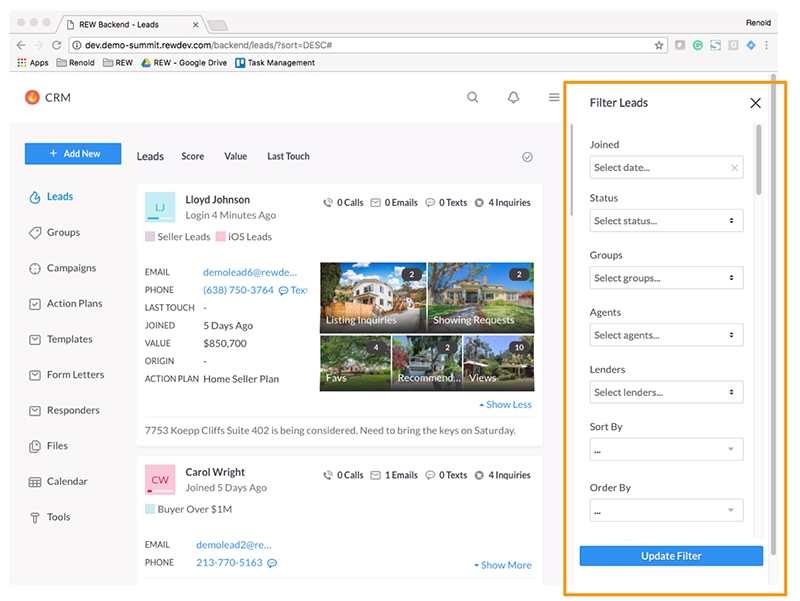Click the green Grammarly extension icon
The image size is (800, 601).
click(697, 45)
